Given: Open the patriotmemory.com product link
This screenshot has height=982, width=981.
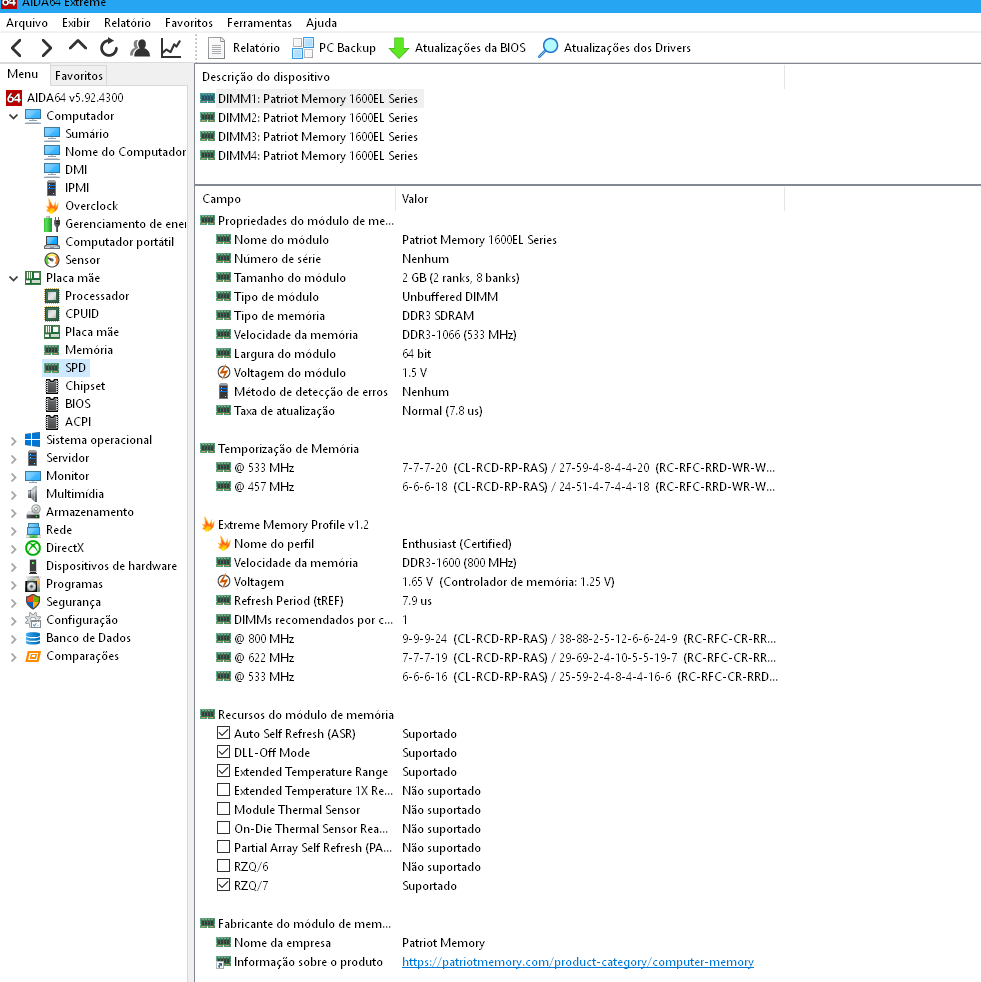Looking at the screenshot, I should pos(578,962).
